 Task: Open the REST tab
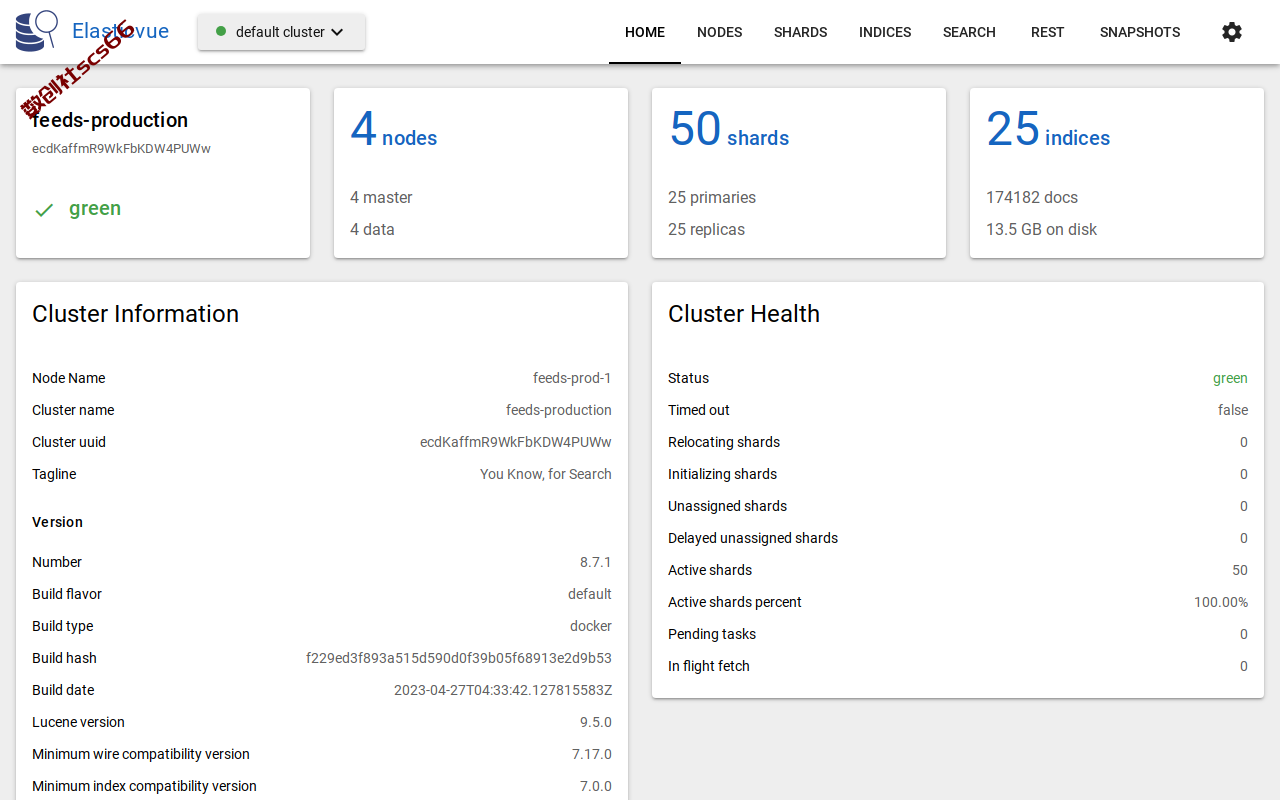pos(1048,32)
